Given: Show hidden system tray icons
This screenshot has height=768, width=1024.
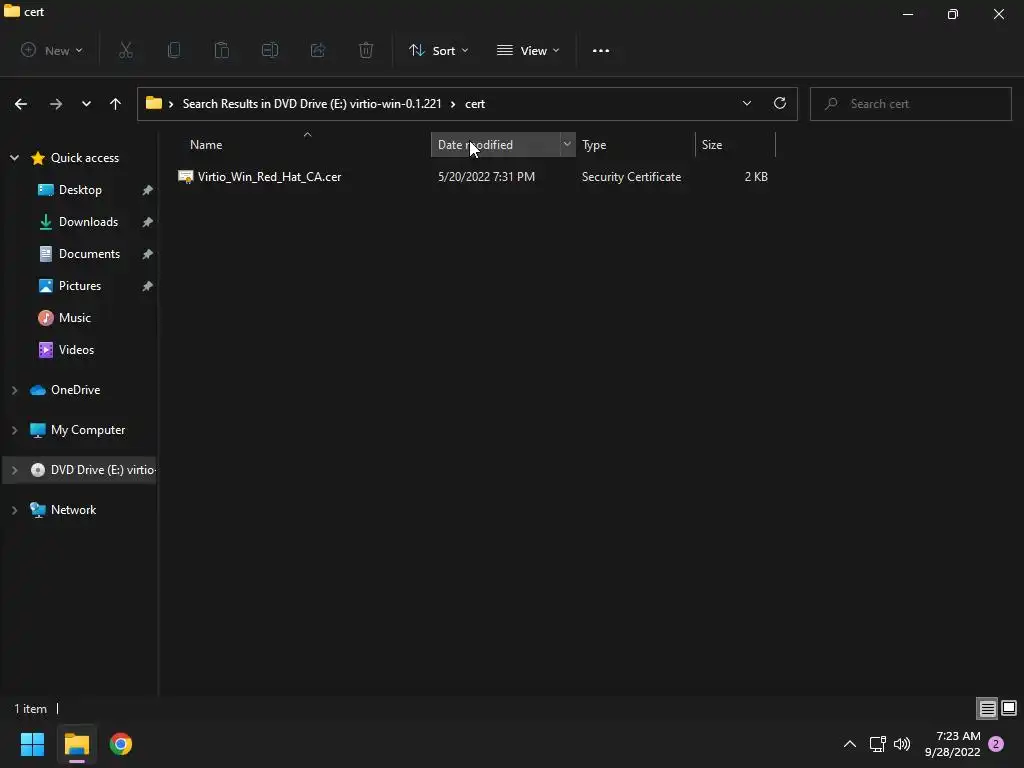Looking at the screenshot, I should (850, 744).
